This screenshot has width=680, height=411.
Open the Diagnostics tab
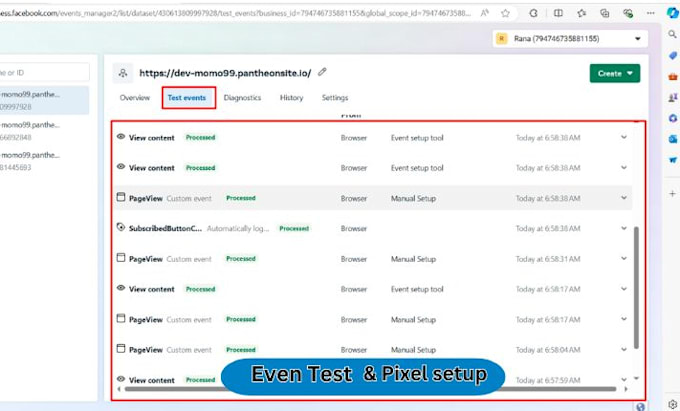click(x=242, y=98)
